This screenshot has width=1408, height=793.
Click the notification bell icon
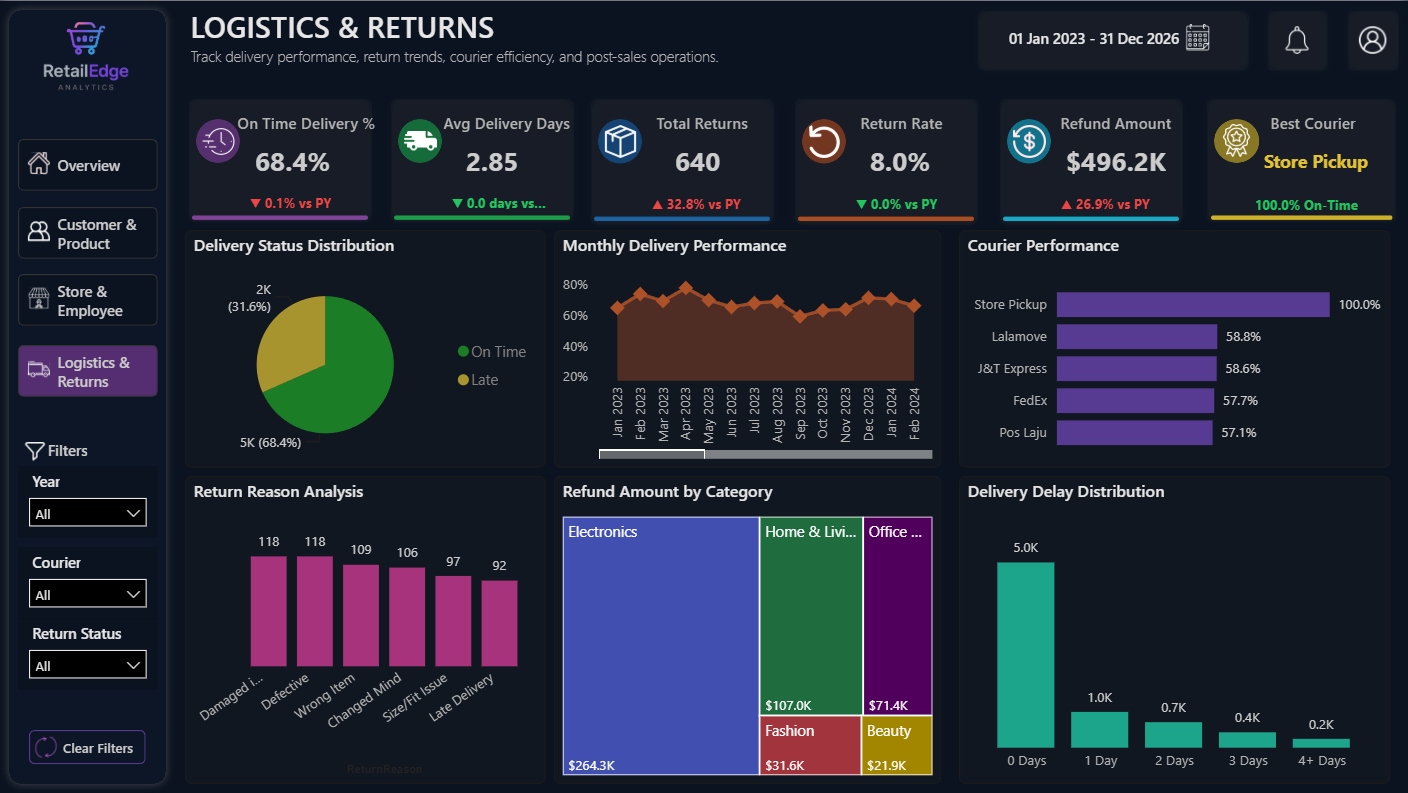coord(1297,40)
